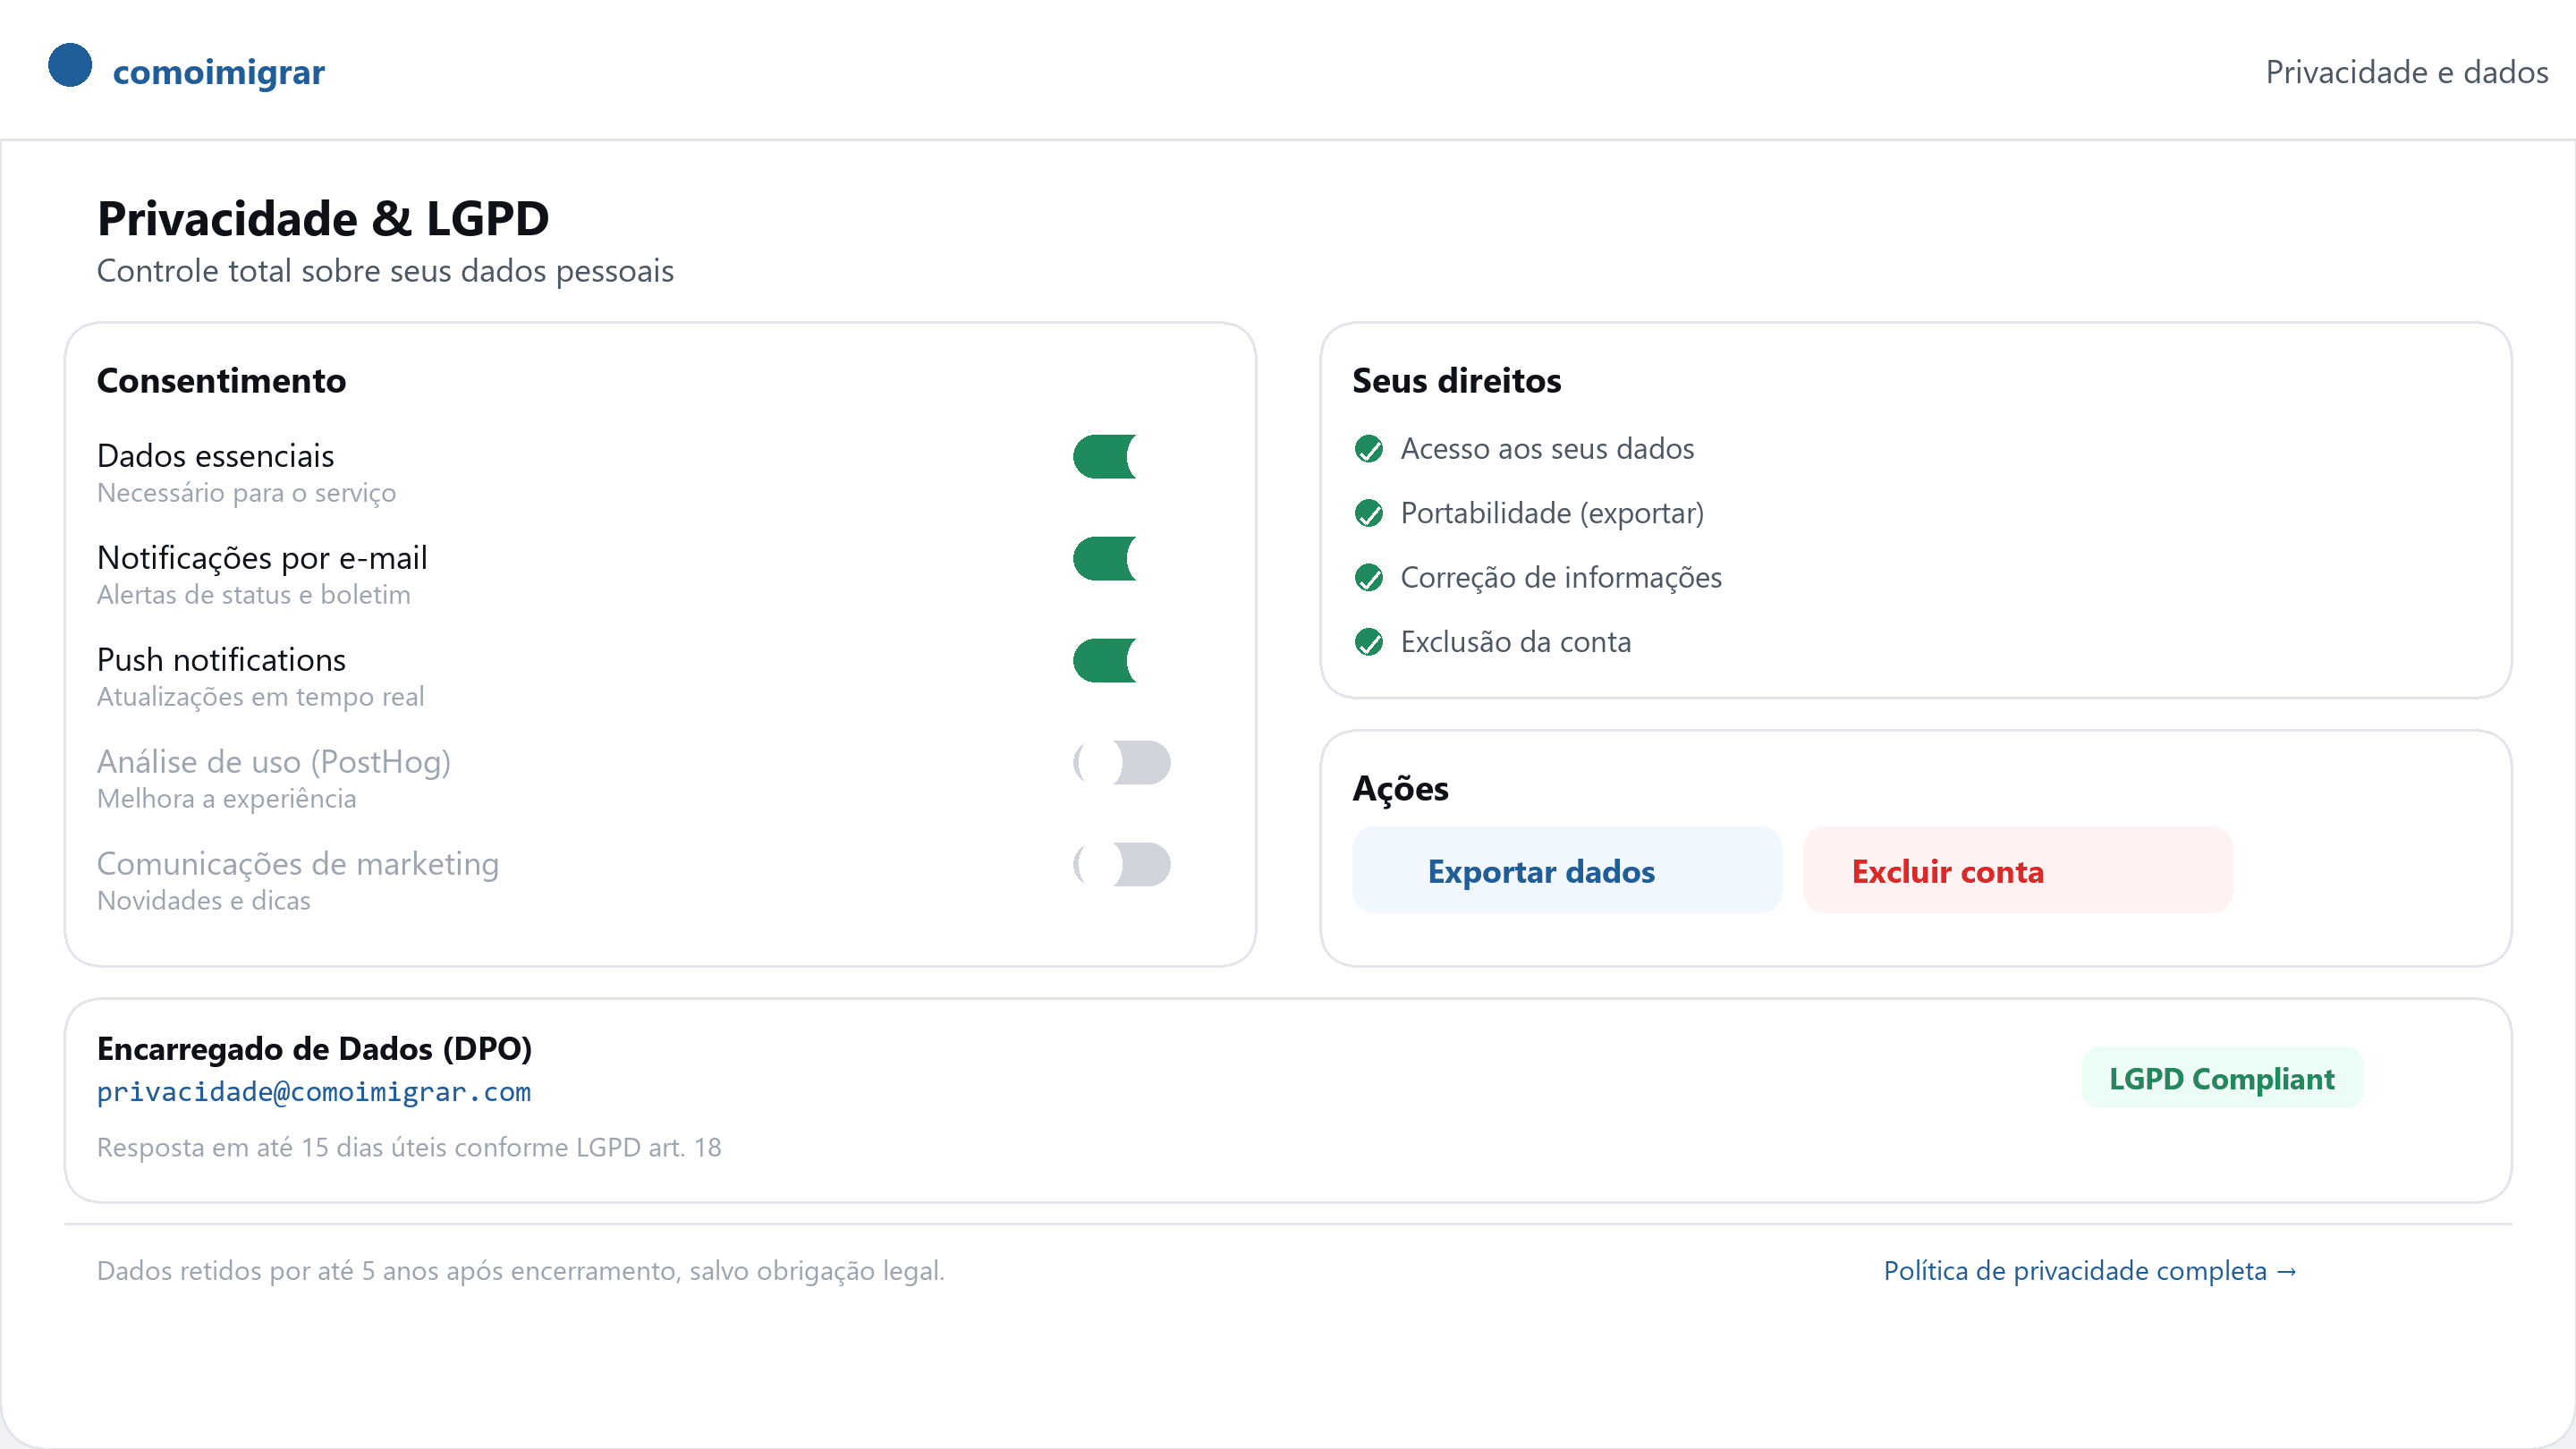Click the 'Comunicações de marketing' label
This screenshot has width=2576, height=1449.
[x=297, y=864]
